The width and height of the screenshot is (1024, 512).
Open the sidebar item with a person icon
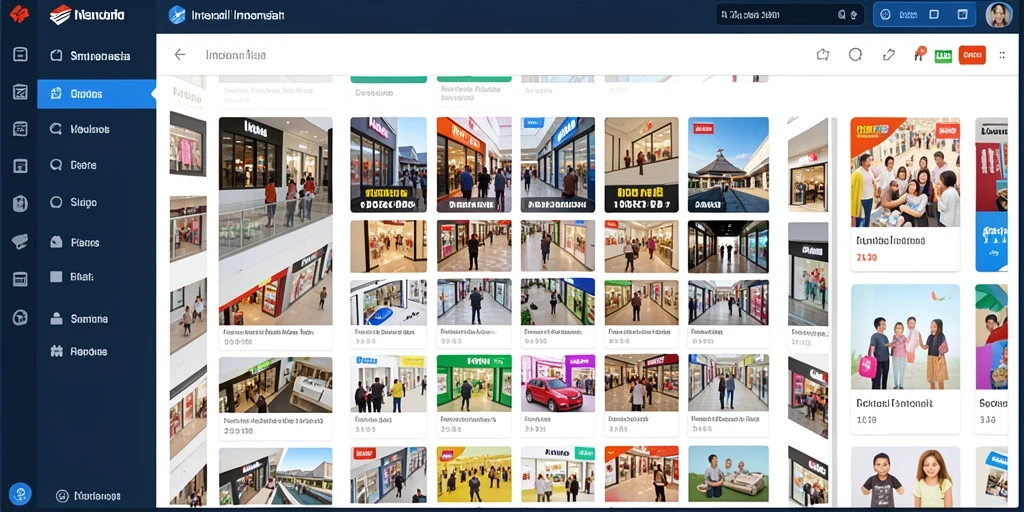(x=97, y=319)
